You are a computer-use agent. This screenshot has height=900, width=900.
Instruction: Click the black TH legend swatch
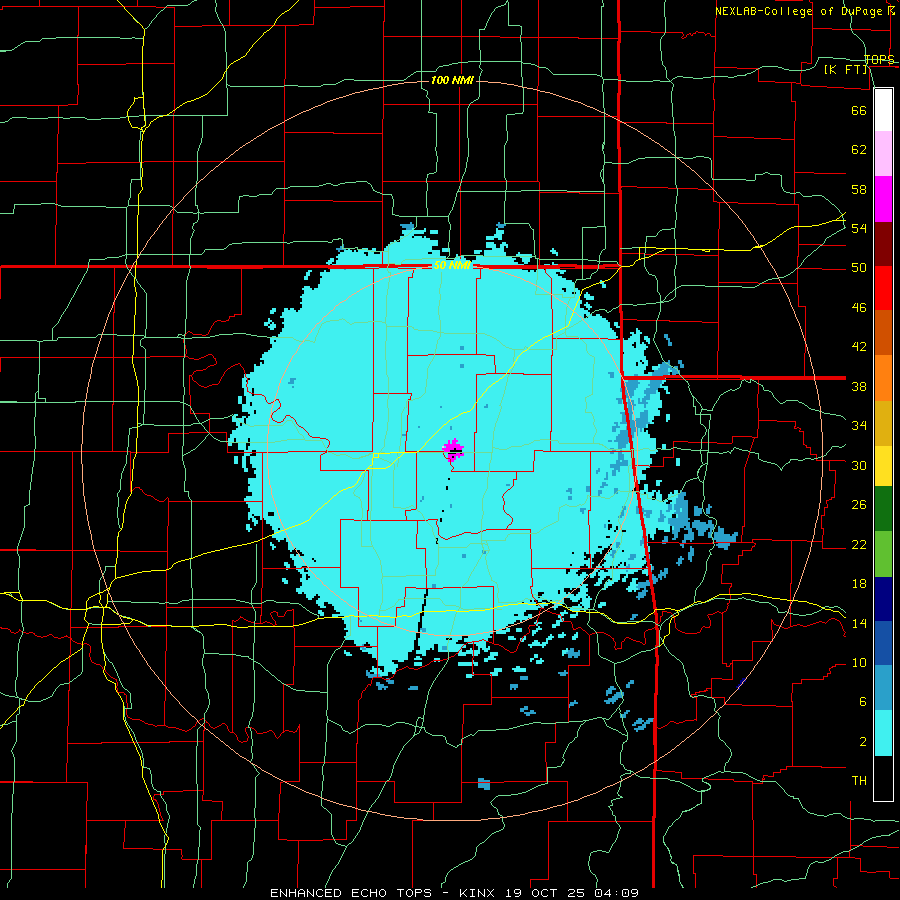click(883, 778)
